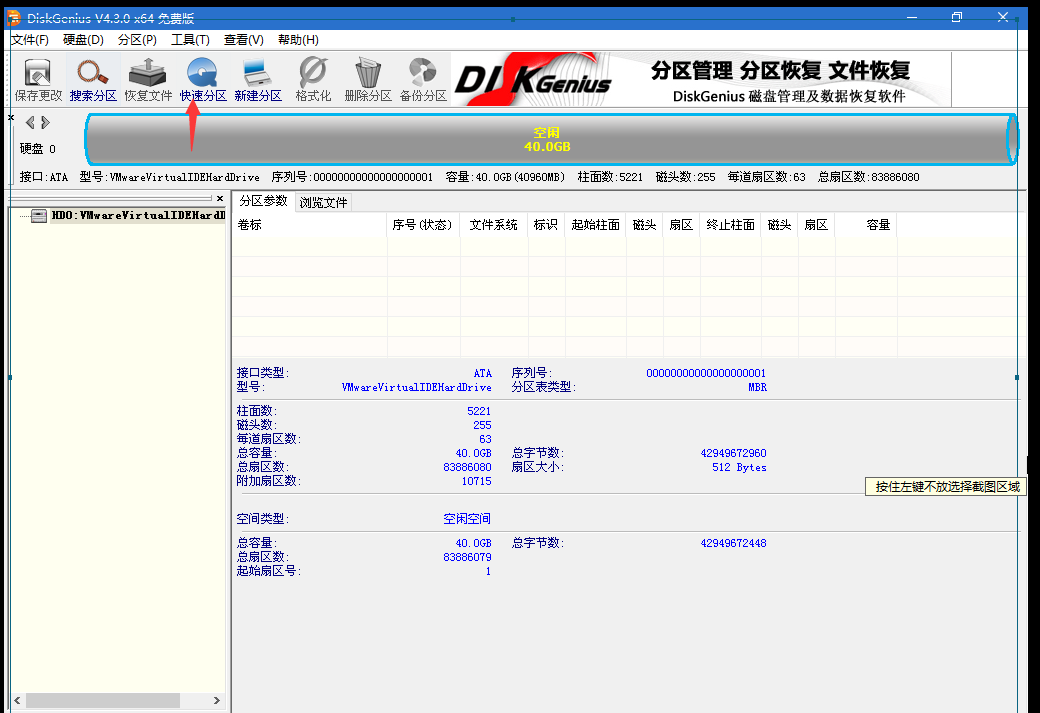Click the 接口类型 ATA value

483,373
